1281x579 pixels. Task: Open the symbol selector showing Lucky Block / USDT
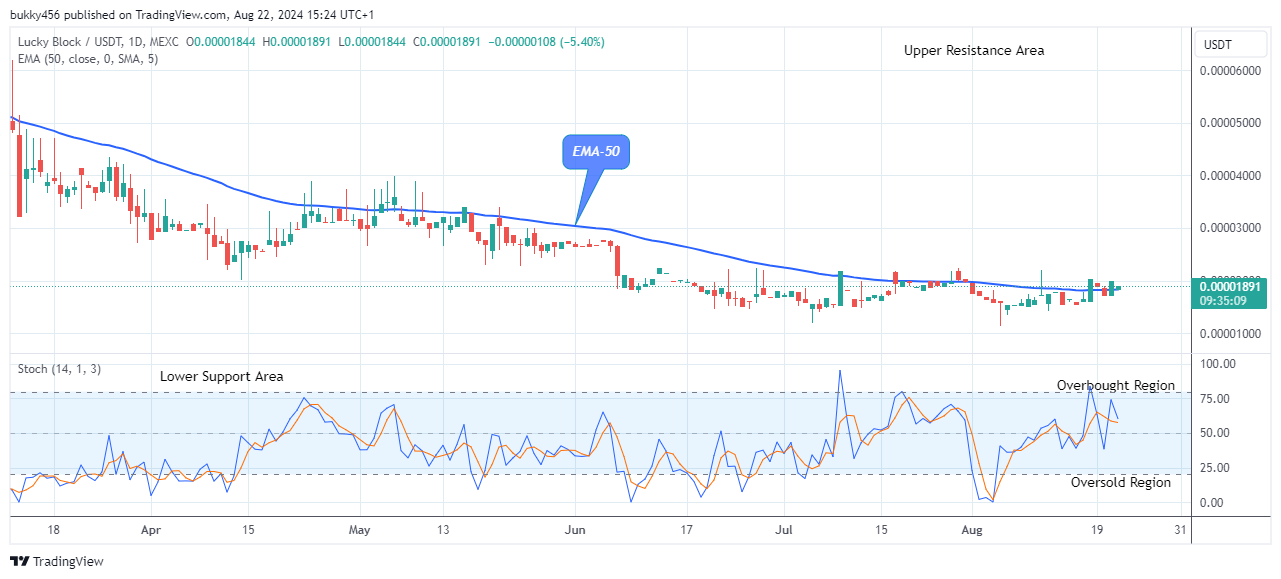coord(72,43)
